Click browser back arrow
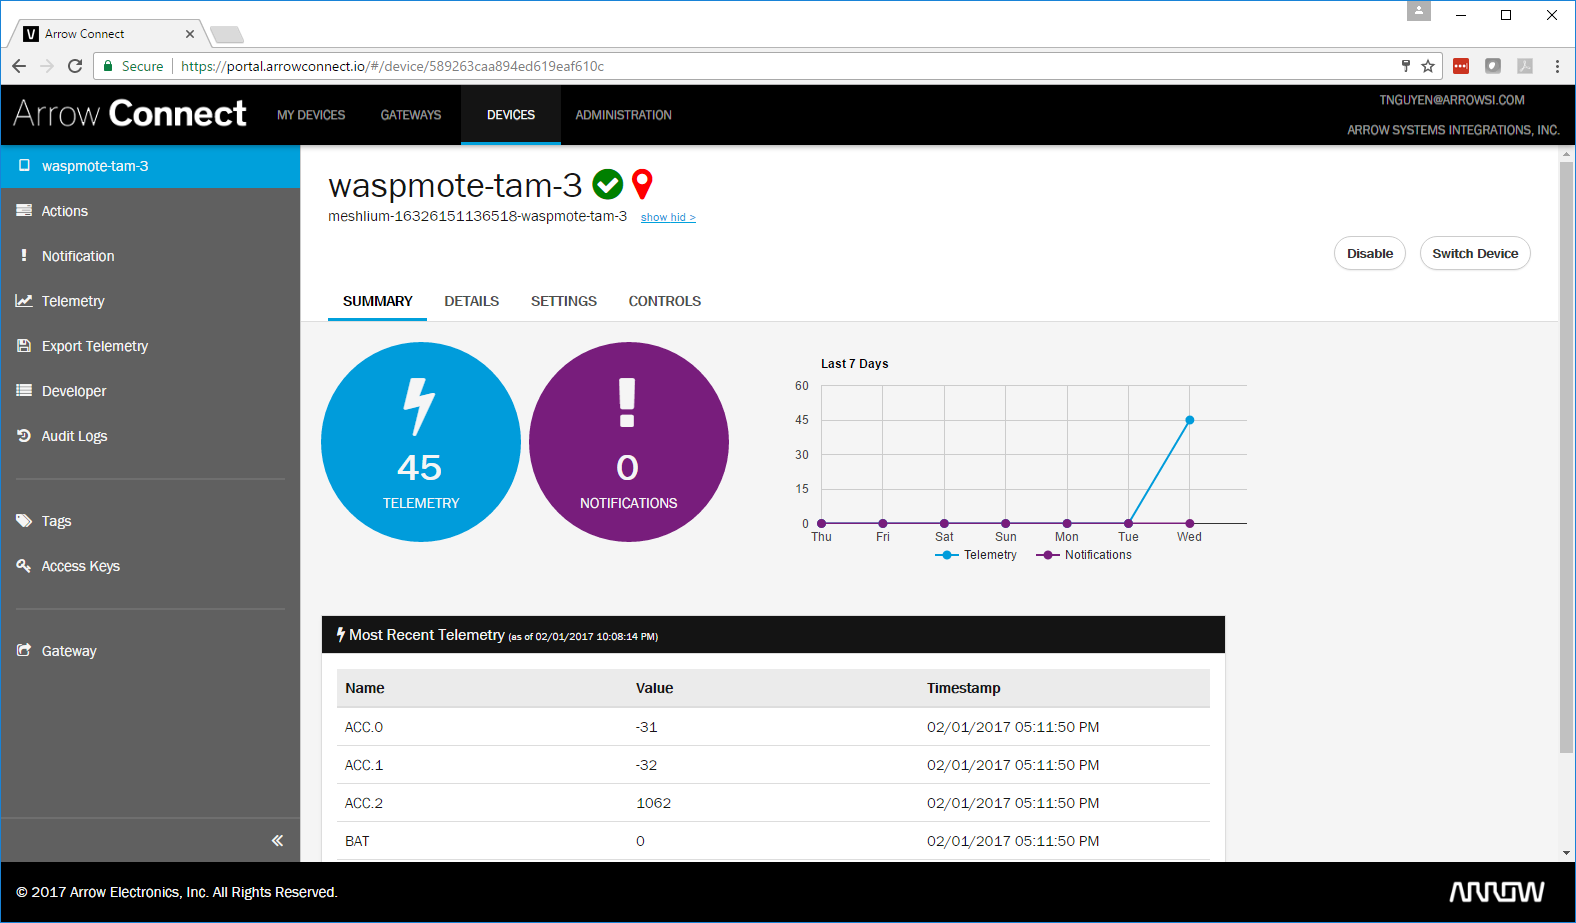This screenshot has width=1576, height=923. tap(19, 66)
